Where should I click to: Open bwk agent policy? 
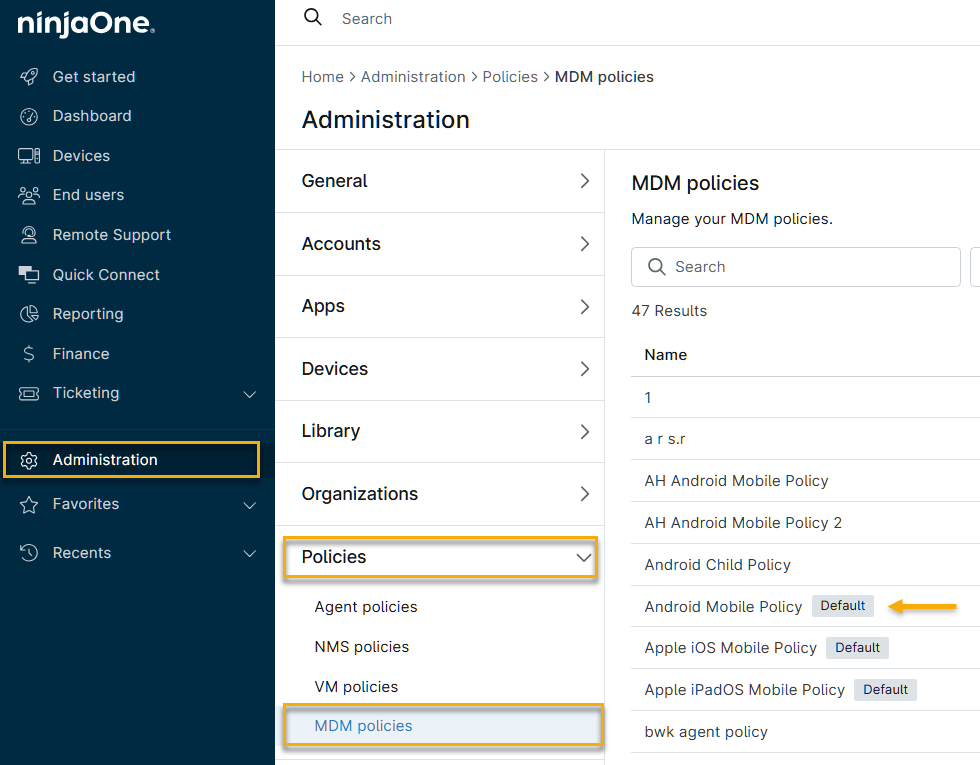[x=706, y=732]
